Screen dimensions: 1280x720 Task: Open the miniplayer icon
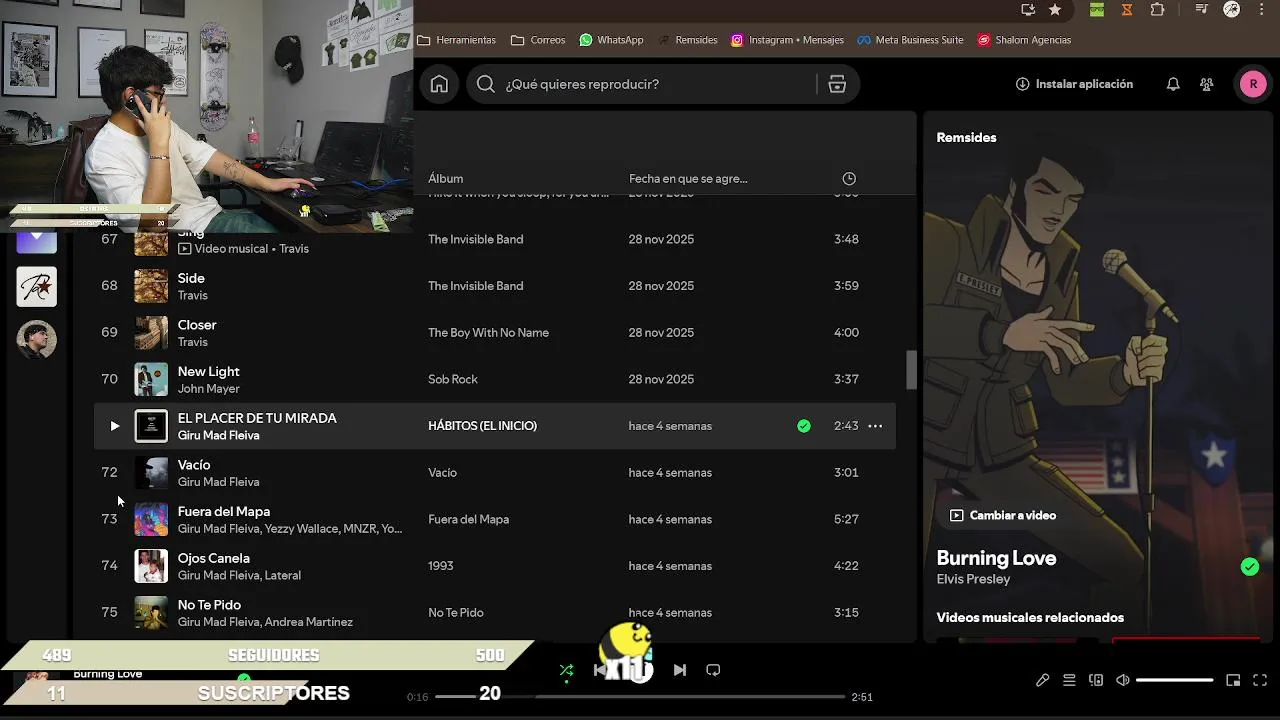pos(1233,680)
